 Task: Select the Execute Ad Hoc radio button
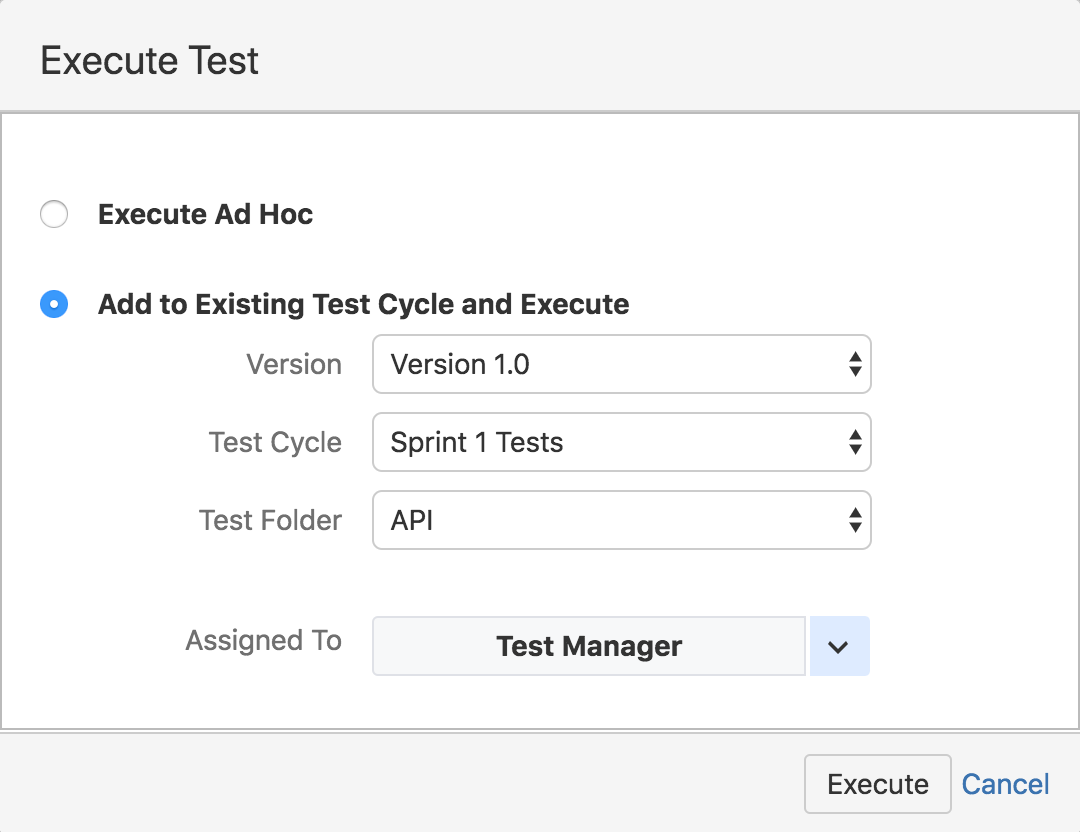pyautogui.click(x=54, y=214)
